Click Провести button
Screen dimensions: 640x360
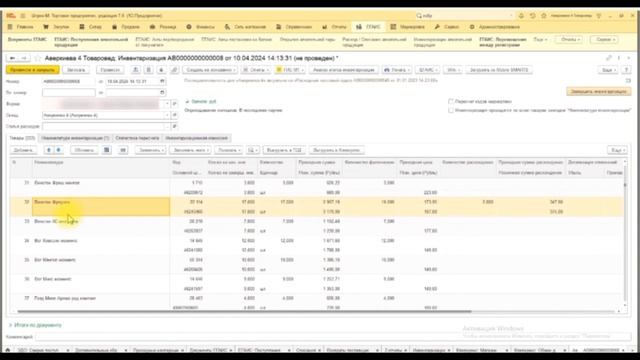[x=110, y=70]
